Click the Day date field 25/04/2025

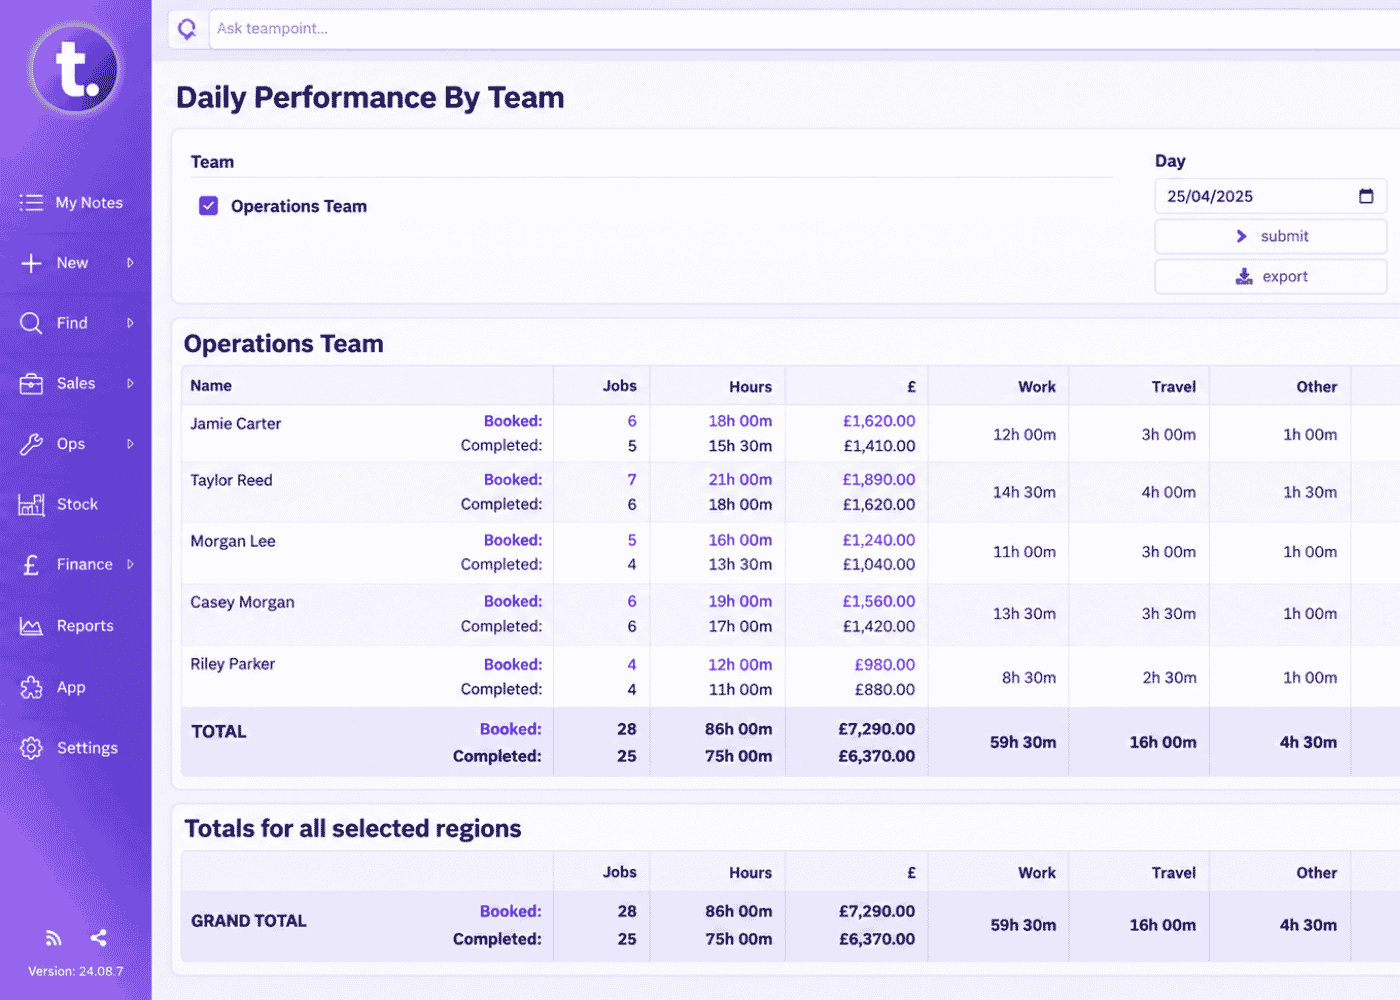pyautogui.click(x=1271, y=196)
